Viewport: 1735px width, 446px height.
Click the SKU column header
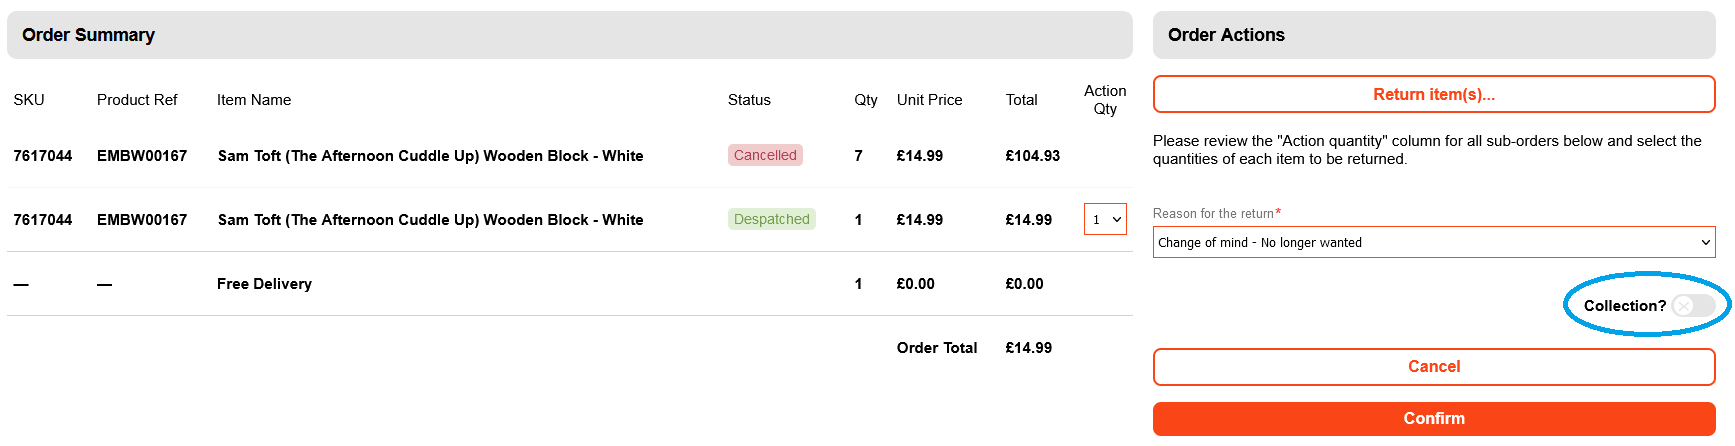coord(29,100)
